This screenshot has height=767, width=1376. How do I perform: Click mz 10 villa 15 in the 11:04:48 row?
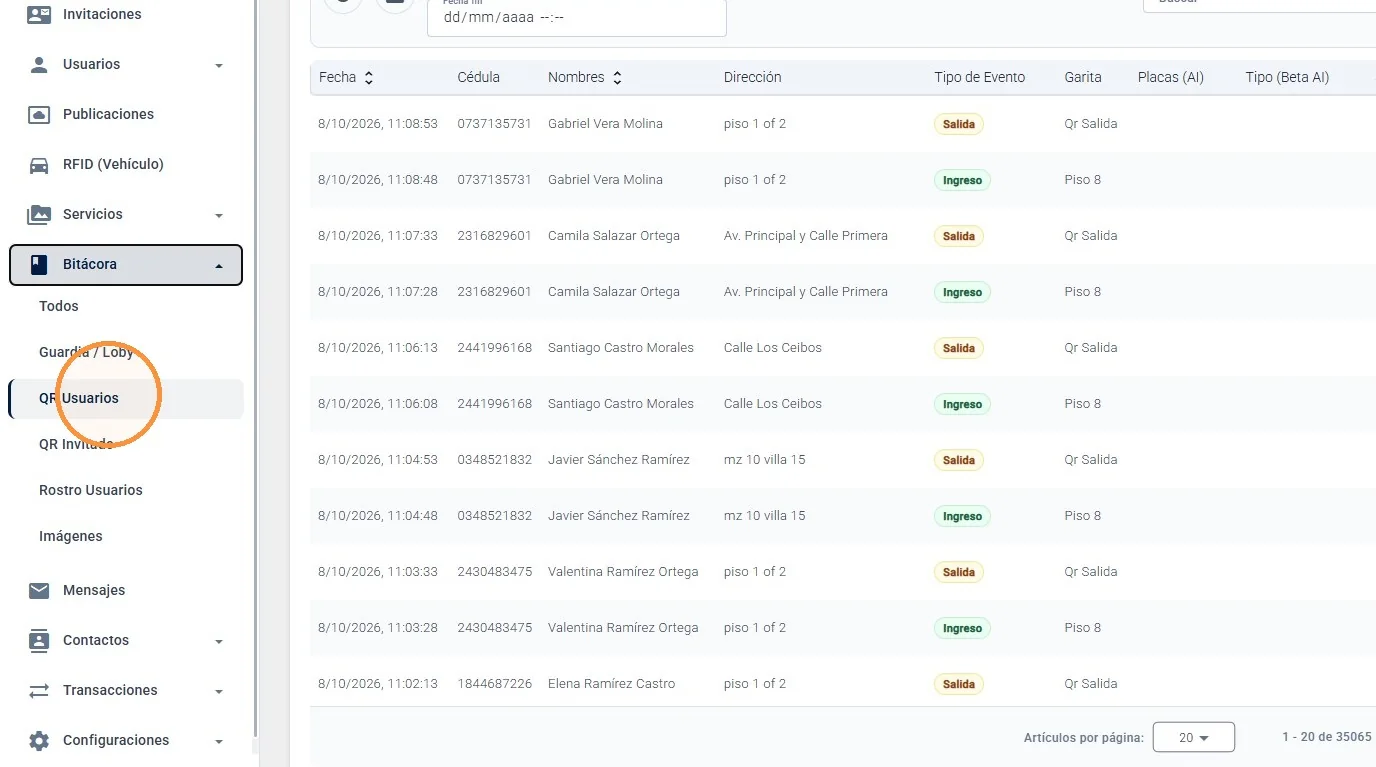pos(765,516)
